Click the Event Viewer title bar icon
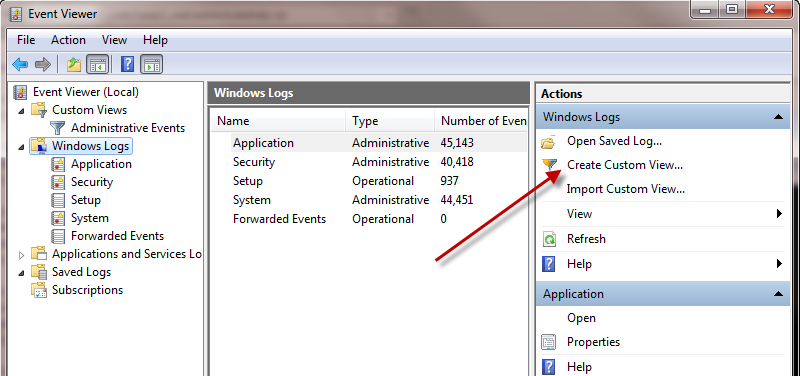Image resolution: width=800 pixels, height=376 pixels. point(16,14)
